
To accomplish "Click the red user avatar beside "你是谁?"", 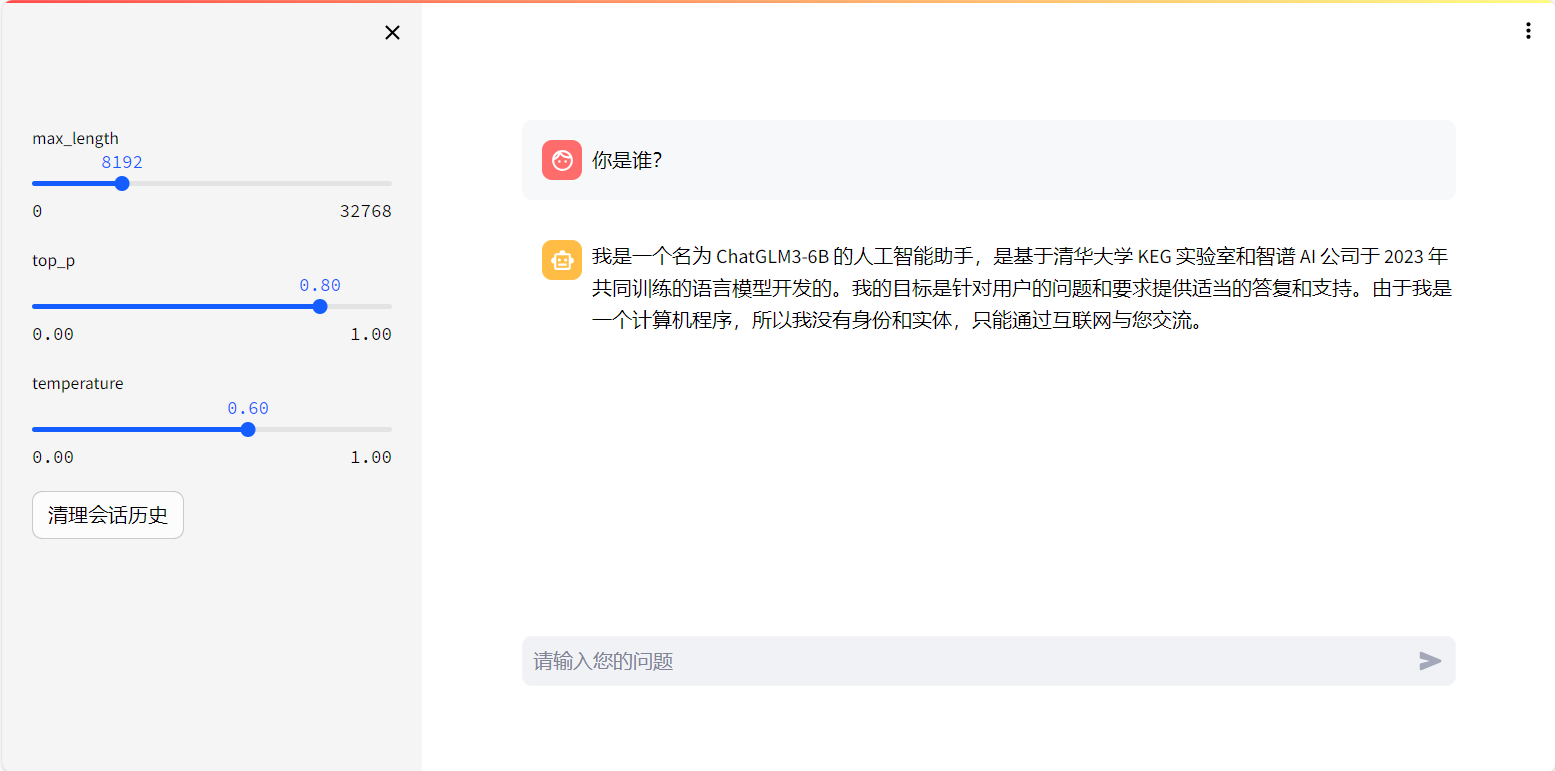I will pyautogui.click(x=562, y=160).
